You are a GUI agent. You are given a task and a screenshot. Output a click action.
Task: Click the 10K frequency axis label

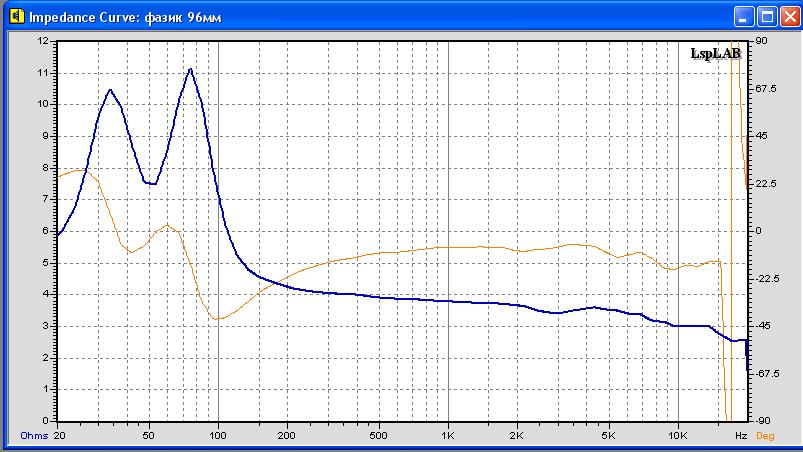tap(677, 436)
